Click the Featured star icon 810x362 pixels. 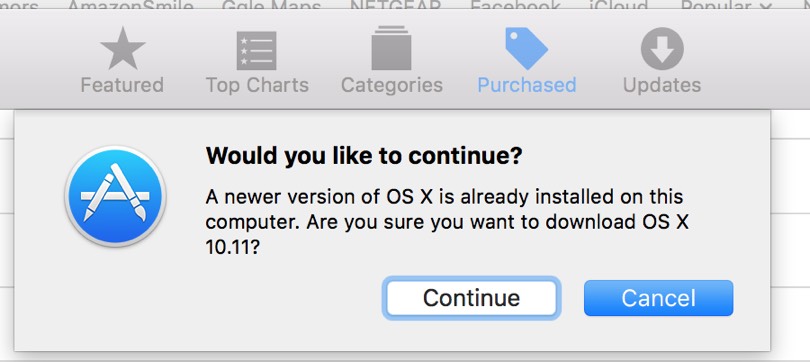(122, 49)
